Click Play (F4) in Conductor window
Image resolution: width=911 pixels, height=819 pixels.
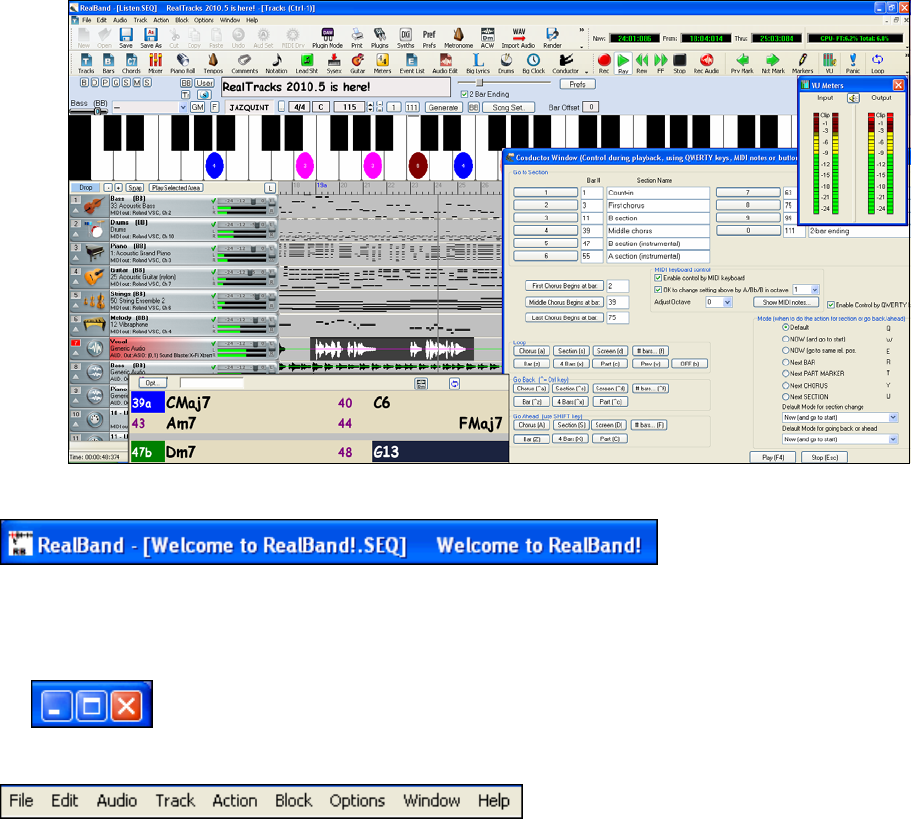click(x=773, y=457)
